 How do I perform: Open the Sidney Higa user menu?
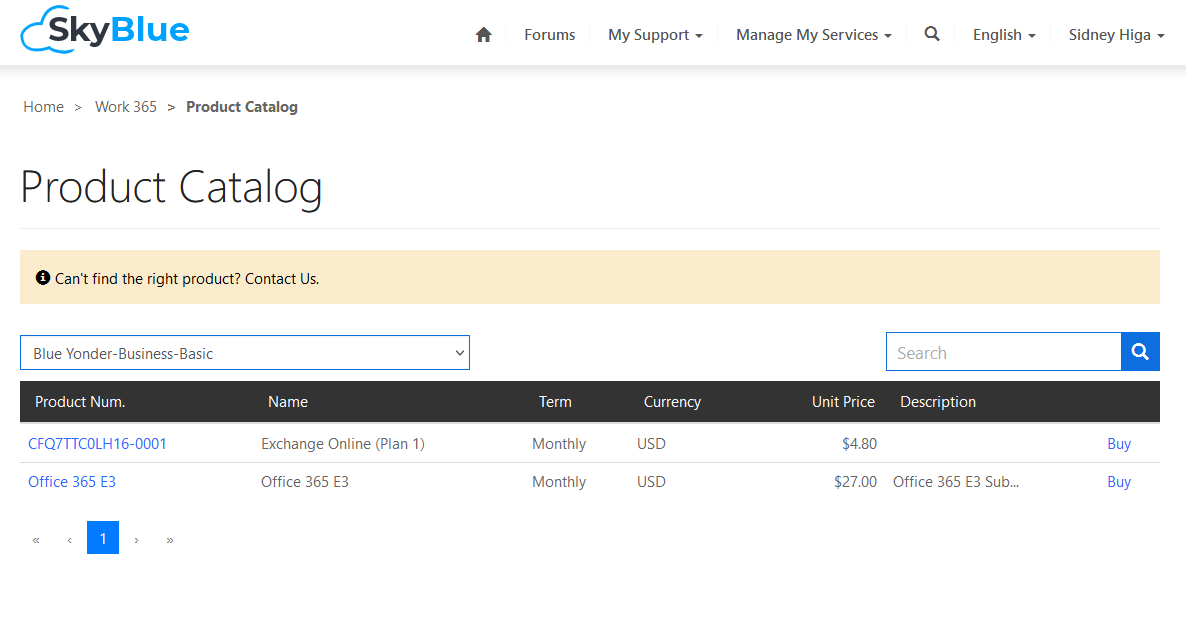[1116, 35]
